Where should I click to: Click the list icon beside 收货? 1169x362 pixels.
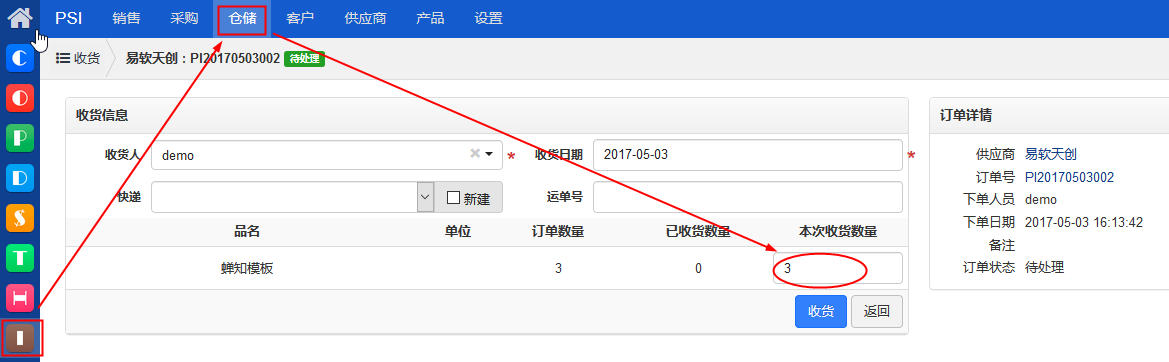point(63,58)
